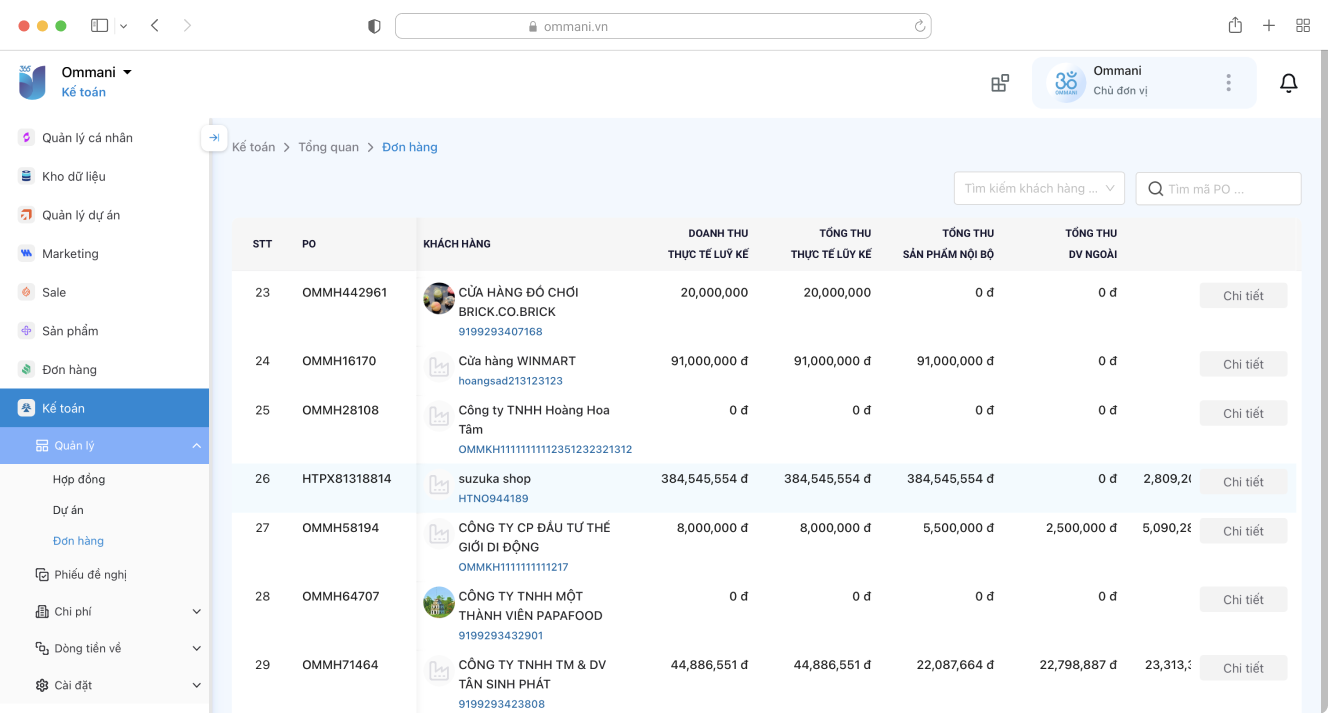This screenshot has width=1328, height=713.
Task: Click the Sản phẩm sidebar icon
Action: [x=26, y=331]
